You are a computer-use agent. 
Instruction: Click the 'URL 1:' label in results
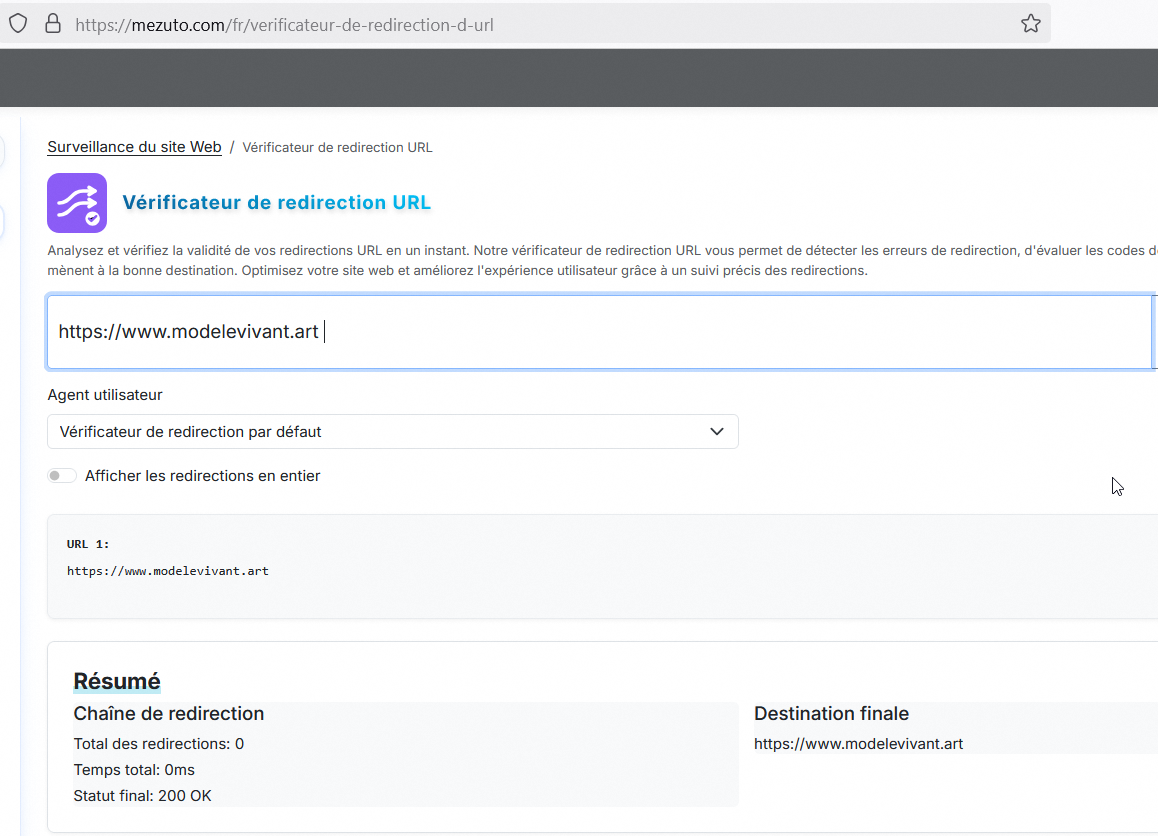[88, 544]
